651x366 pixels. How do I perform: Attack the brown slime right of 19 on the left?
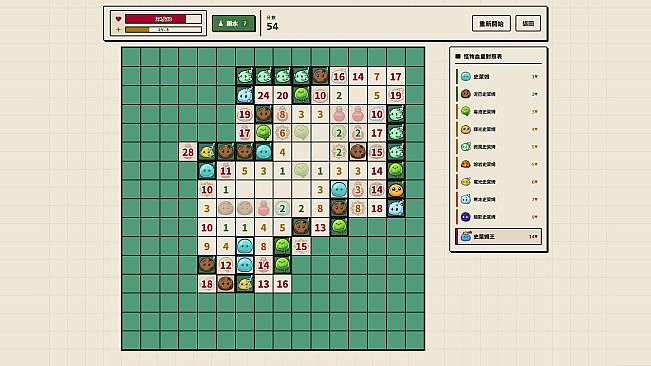[263, 114]
